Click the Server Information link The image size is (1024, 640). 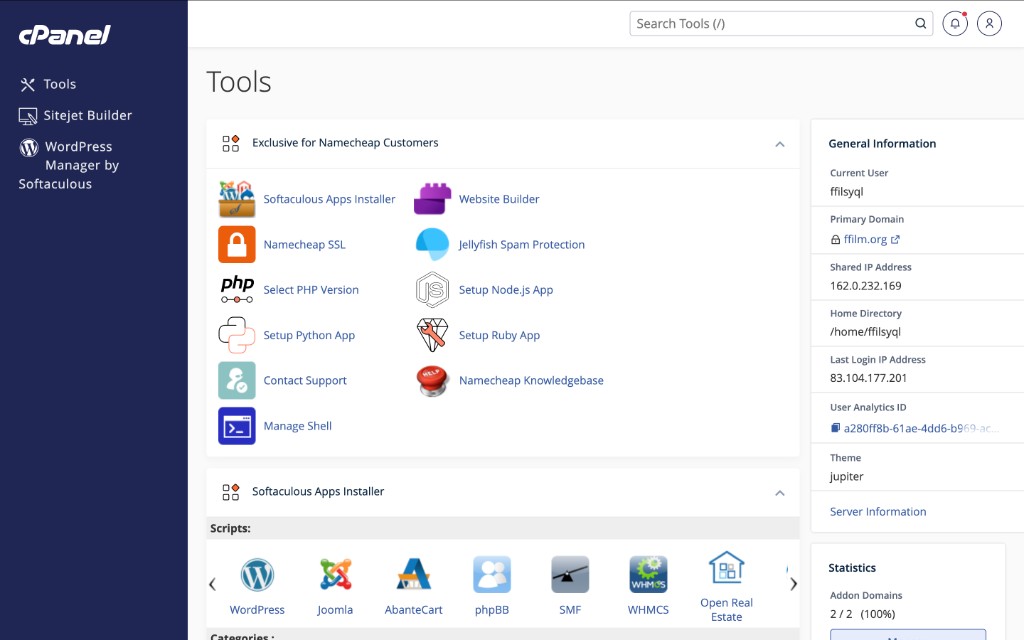pyautogui.click(x=878, y=512)
